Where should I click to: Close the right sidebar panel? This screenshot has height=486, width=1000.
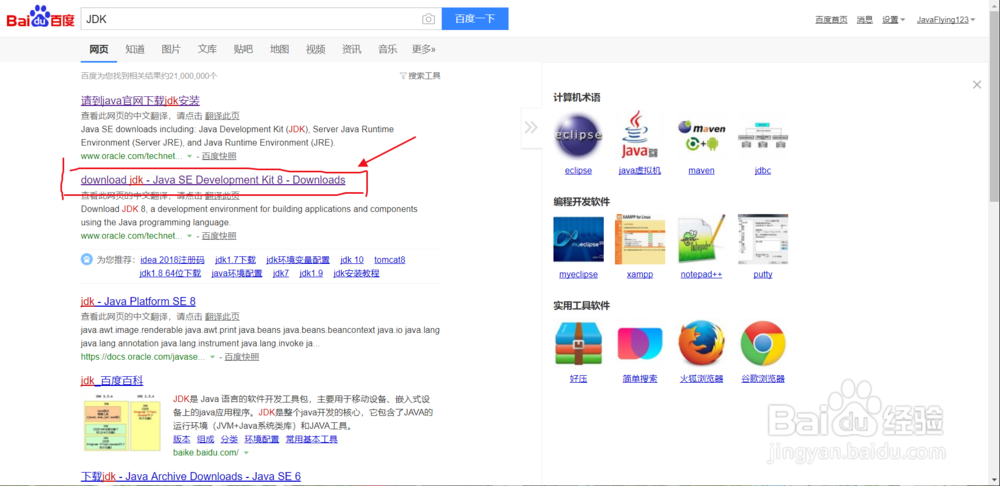[976, 84]
